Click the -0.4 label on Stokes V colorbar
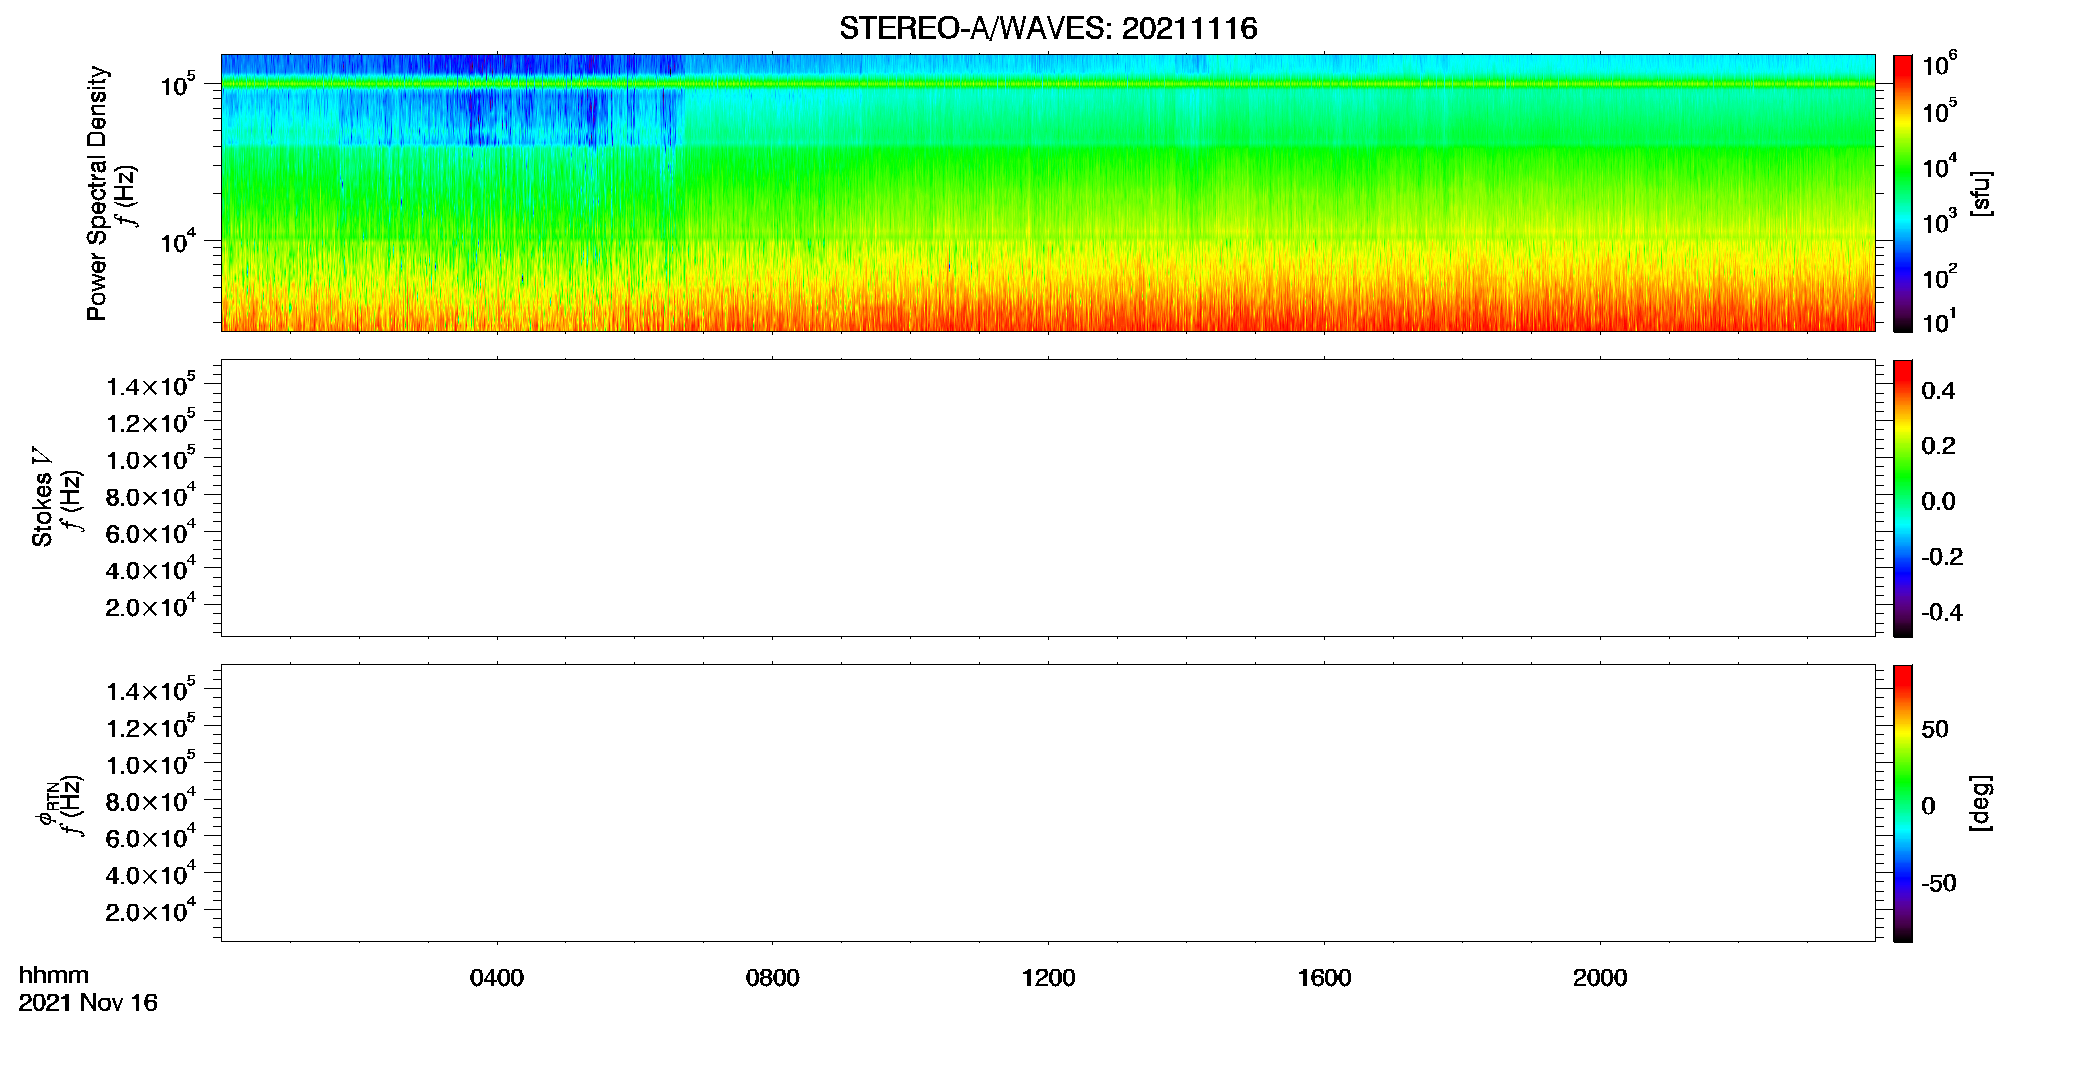Screen dimensions: 2096x1080 click(1942, 613)
